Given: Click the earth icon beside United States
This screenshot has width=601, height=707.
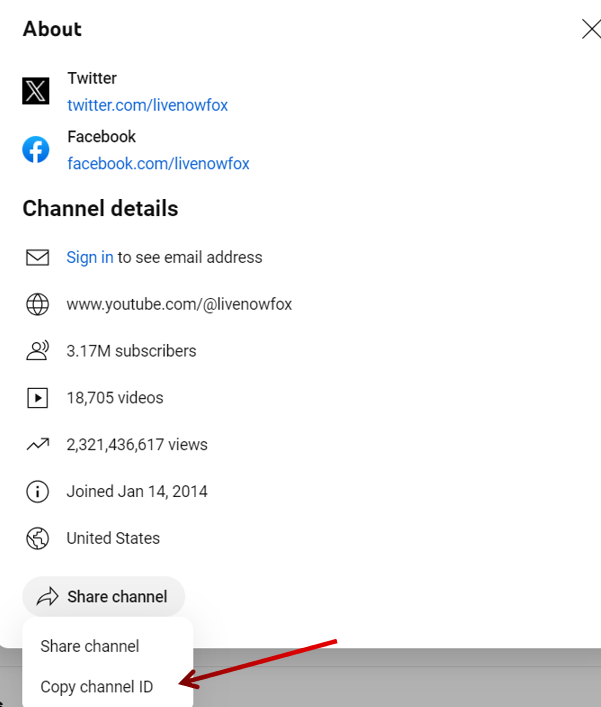Looking at the screenshot, I should 37,538.
